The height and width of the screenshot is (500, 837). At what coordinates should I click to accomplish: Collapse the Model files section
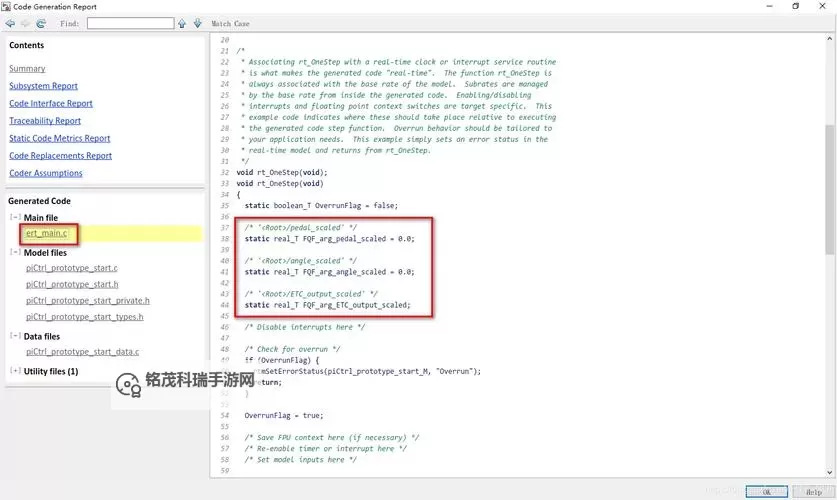[15, 253]
